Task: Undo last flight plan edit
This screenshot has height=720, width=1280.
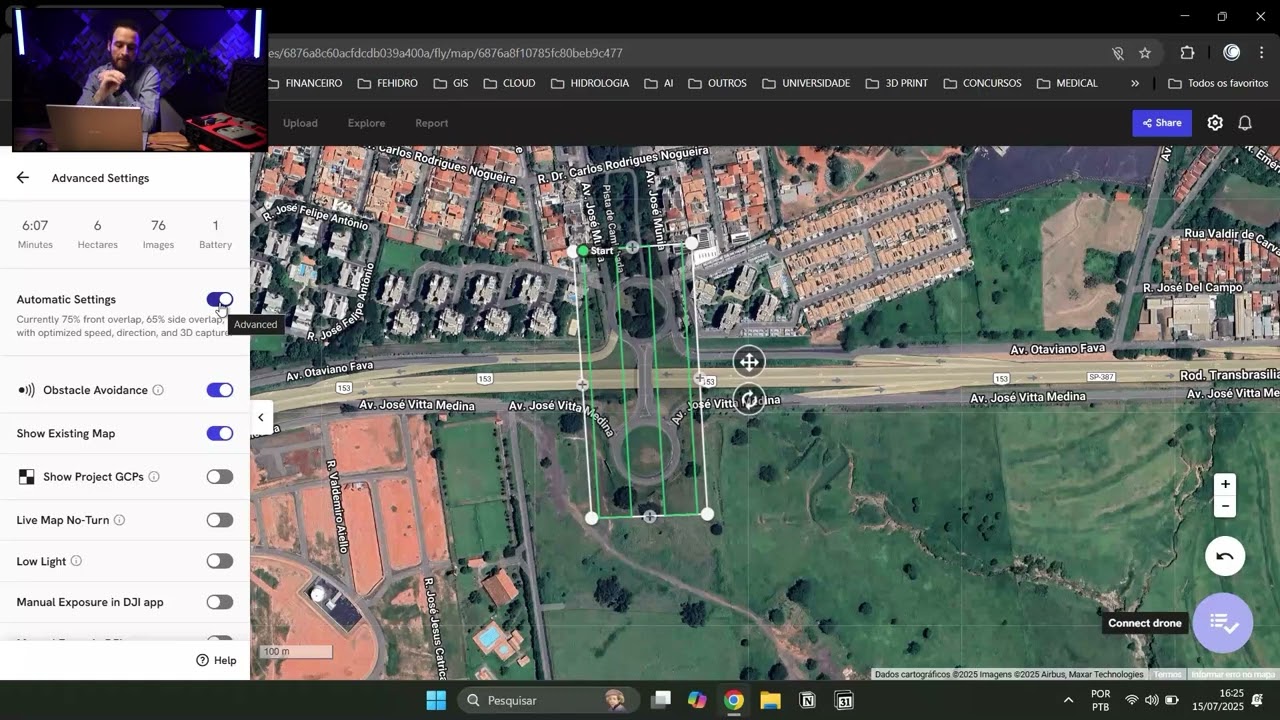Action: tap(1225, 556)
